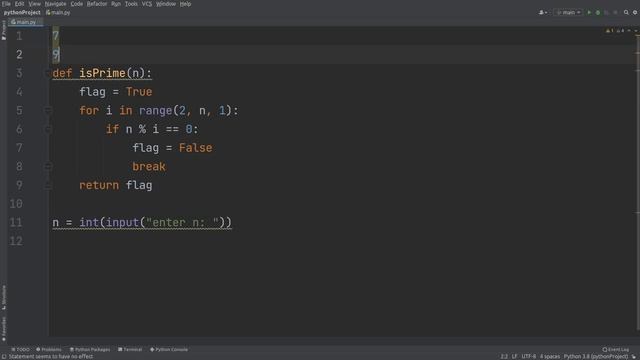Click the "enter n: " string literal

click(182, 222)
